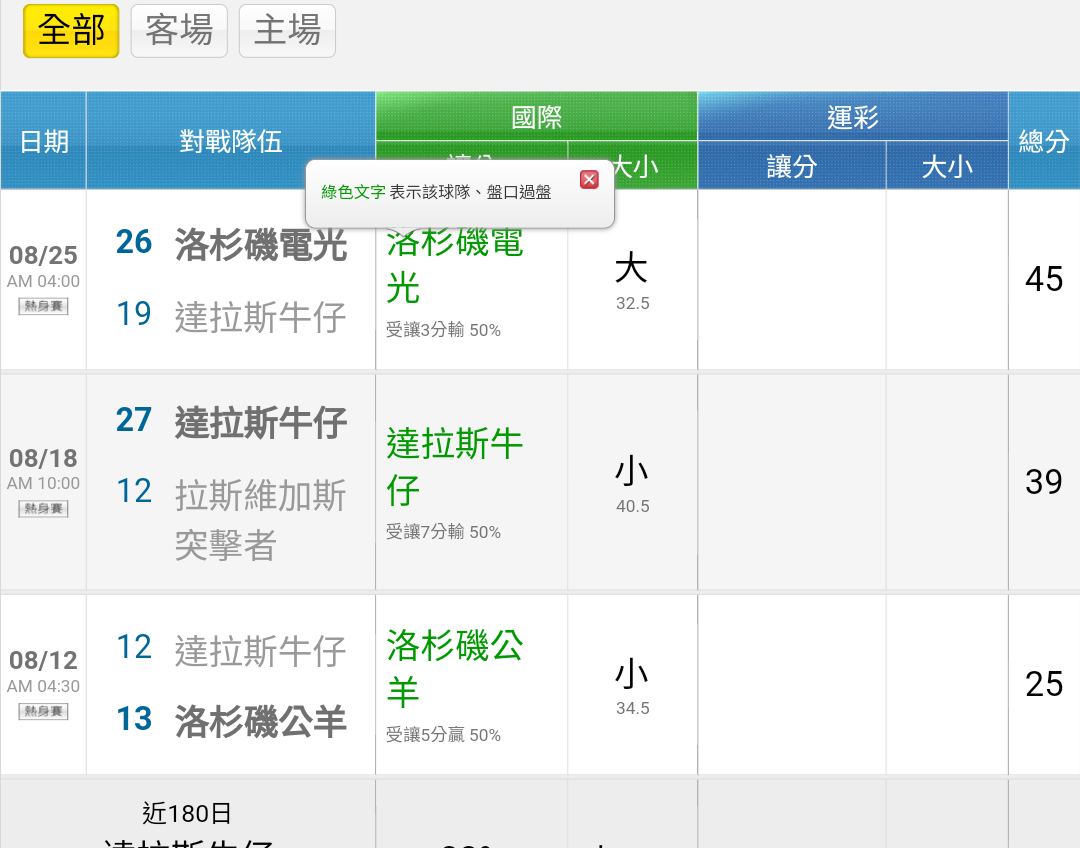Open 達拉斯牛仔 team in 08/25 matchup
The width and height of the screenshot is (1080, 848).
pos(260,316)
